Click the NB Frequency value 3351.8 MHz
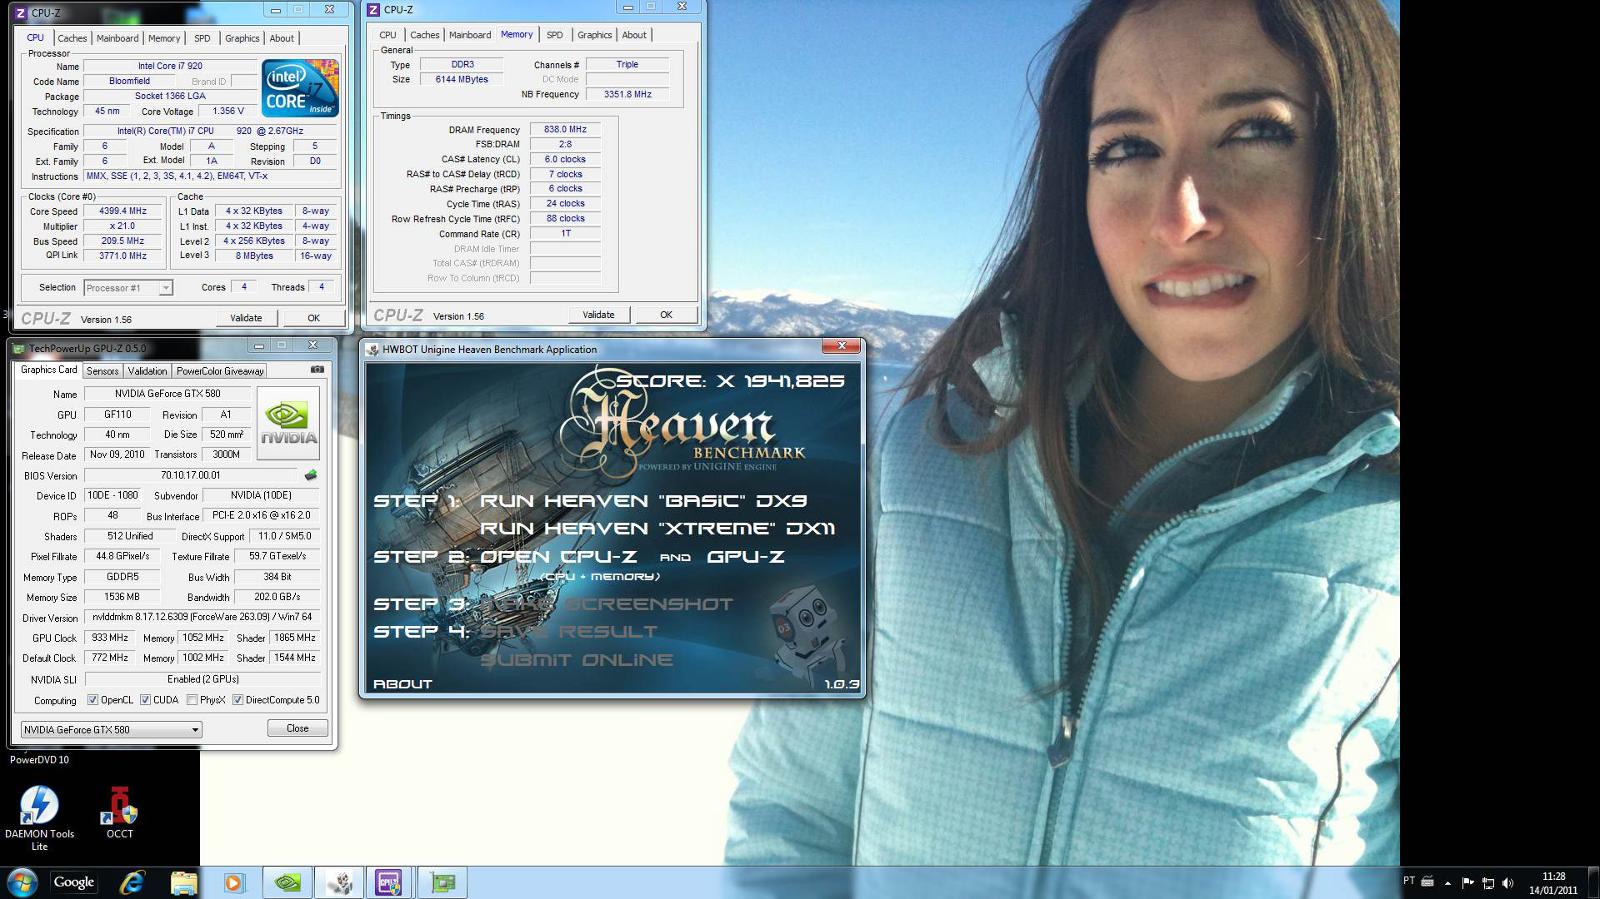The height and width of the screenshot is (899, 1600). click(627, 94)
